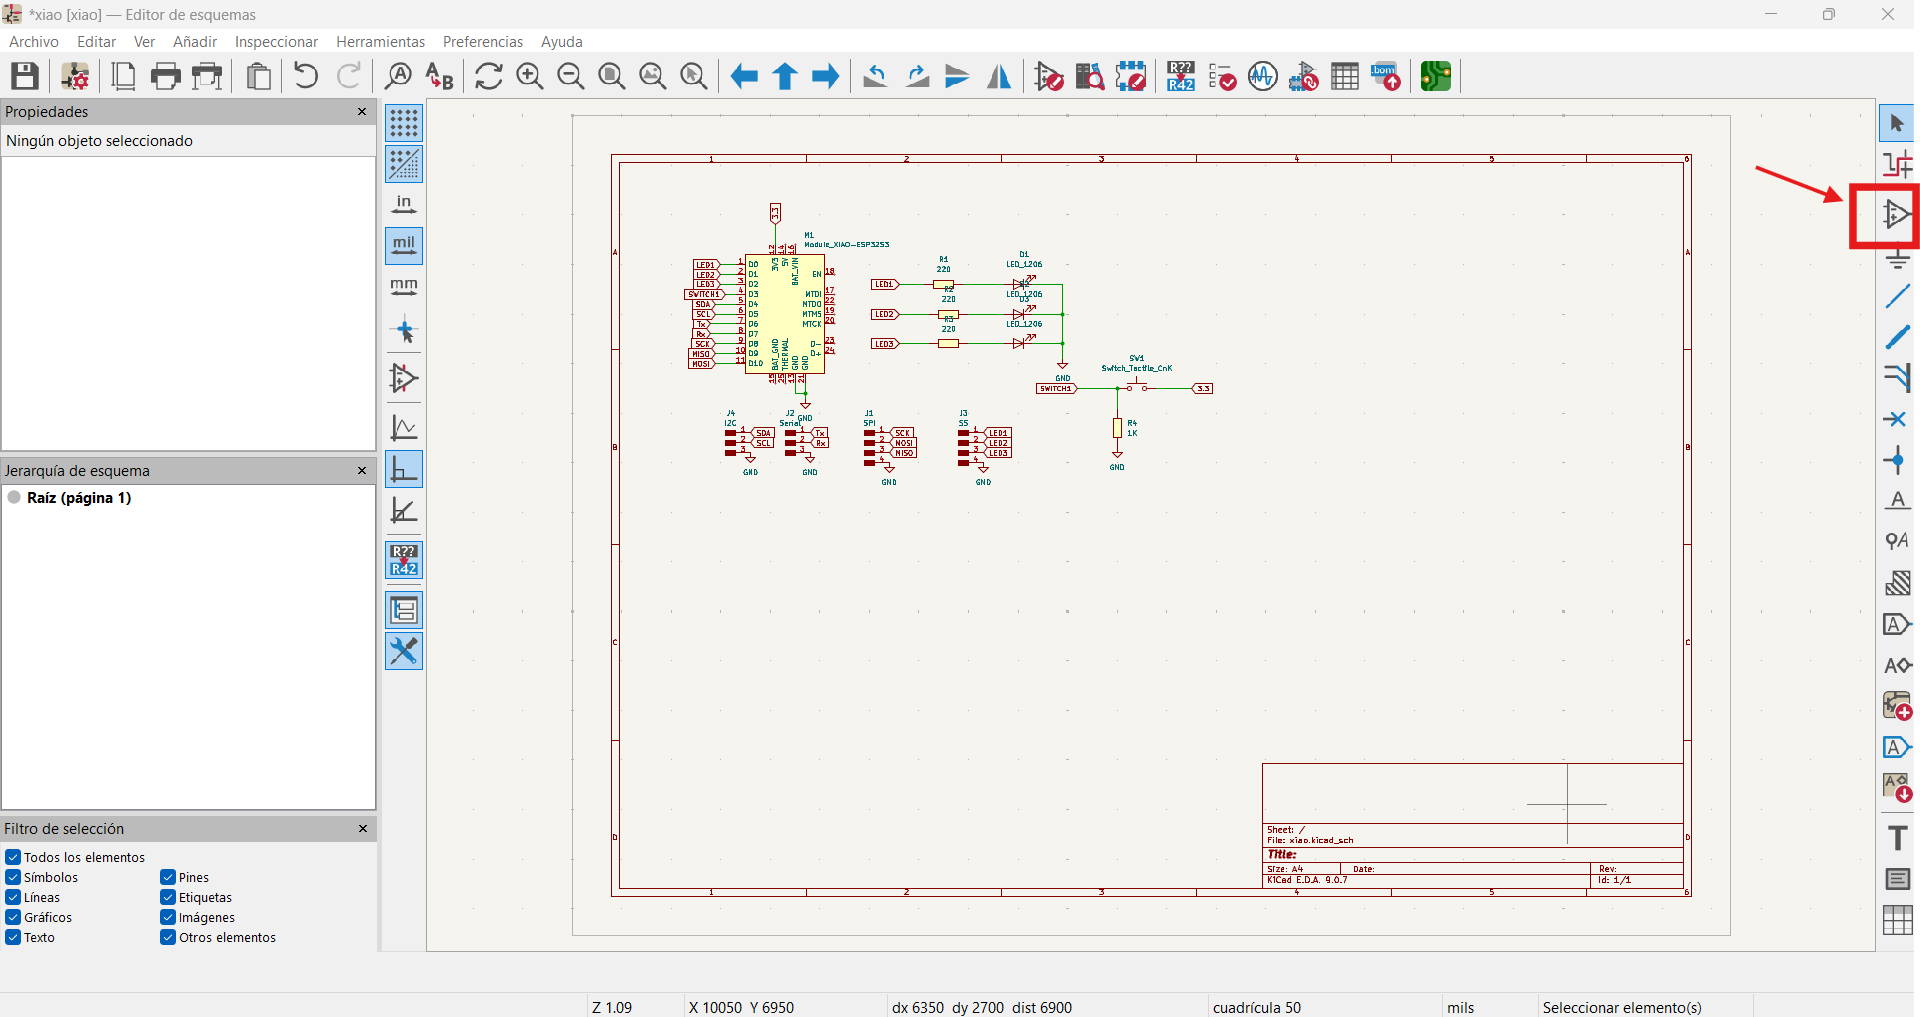Switch units to inches
The height and width of the screenshot is (1017, 1920).
coord(404,205)
